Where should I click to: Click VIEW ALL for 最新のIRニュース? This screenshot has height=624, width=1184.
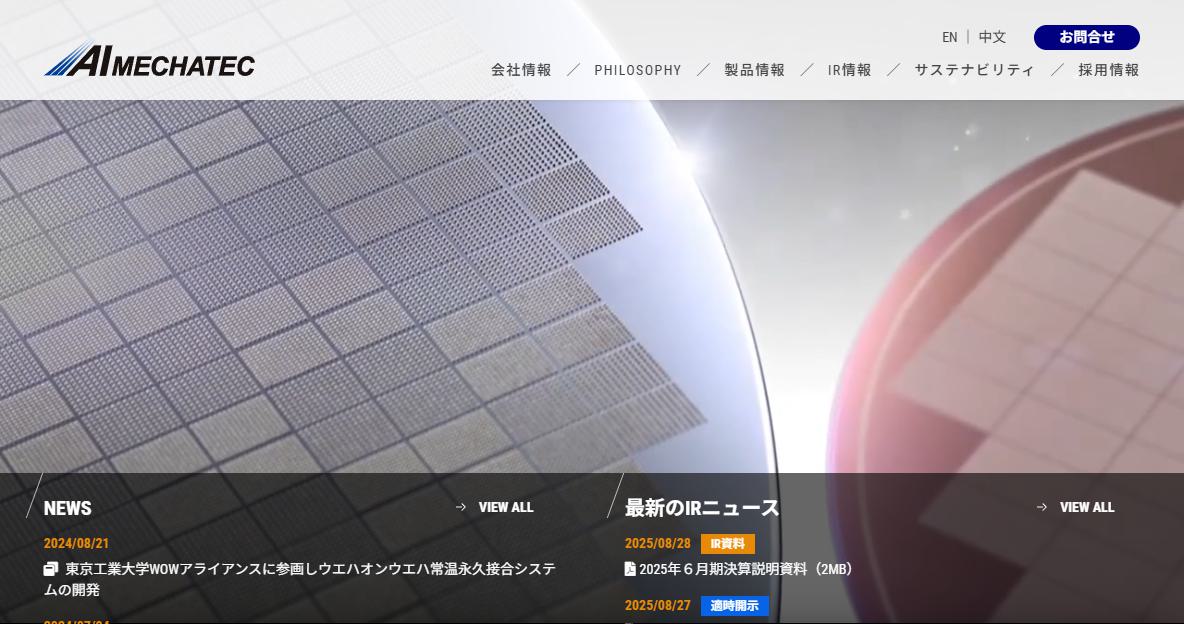pos(1087,507)
